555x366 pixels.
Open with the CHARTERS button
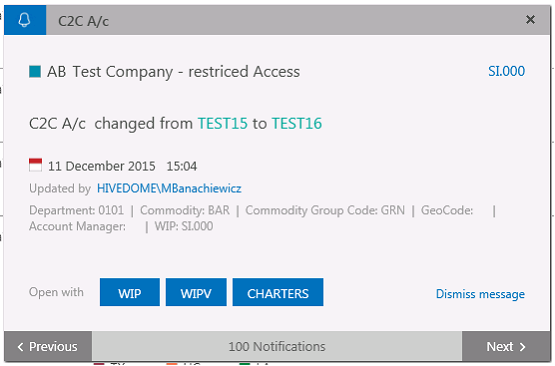point(278,292)
